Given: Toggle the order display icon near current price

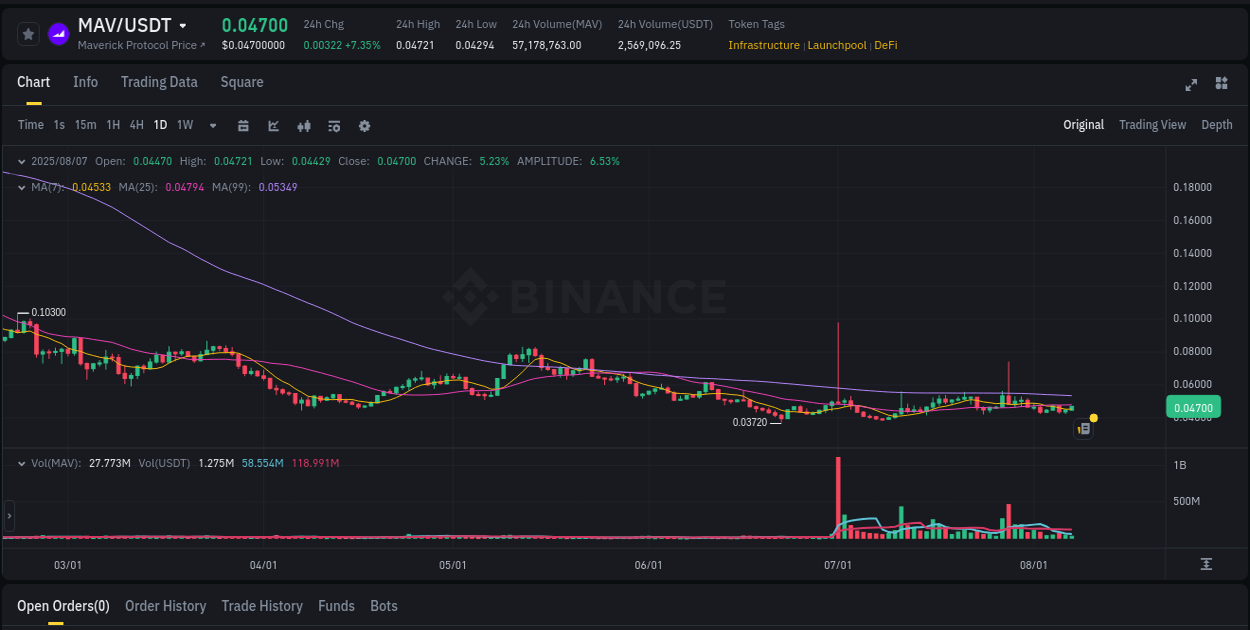Looking at the screenshot, I should [1083, 428].
